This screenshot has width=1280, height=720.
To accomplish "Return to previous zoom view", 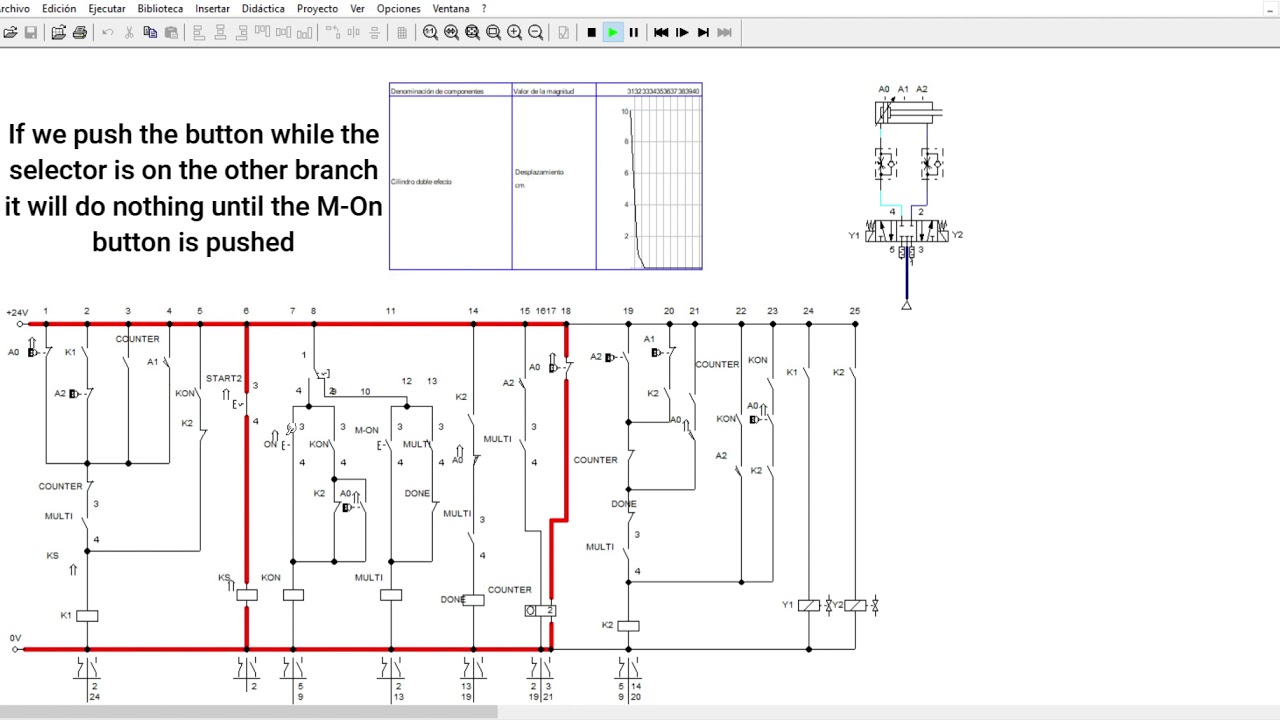I will click(x=451, y=33).
